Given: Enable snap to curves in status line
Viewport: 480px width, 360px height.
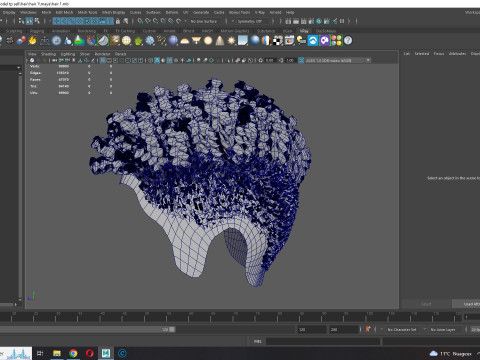Looking at the screenshot, I should point(148,21).
